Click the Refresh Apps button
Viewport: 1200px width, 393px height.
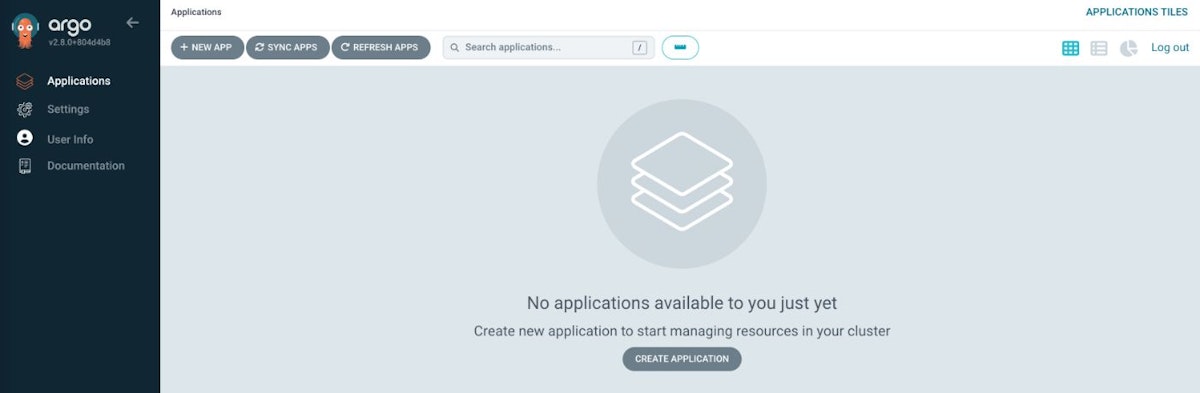381,47
